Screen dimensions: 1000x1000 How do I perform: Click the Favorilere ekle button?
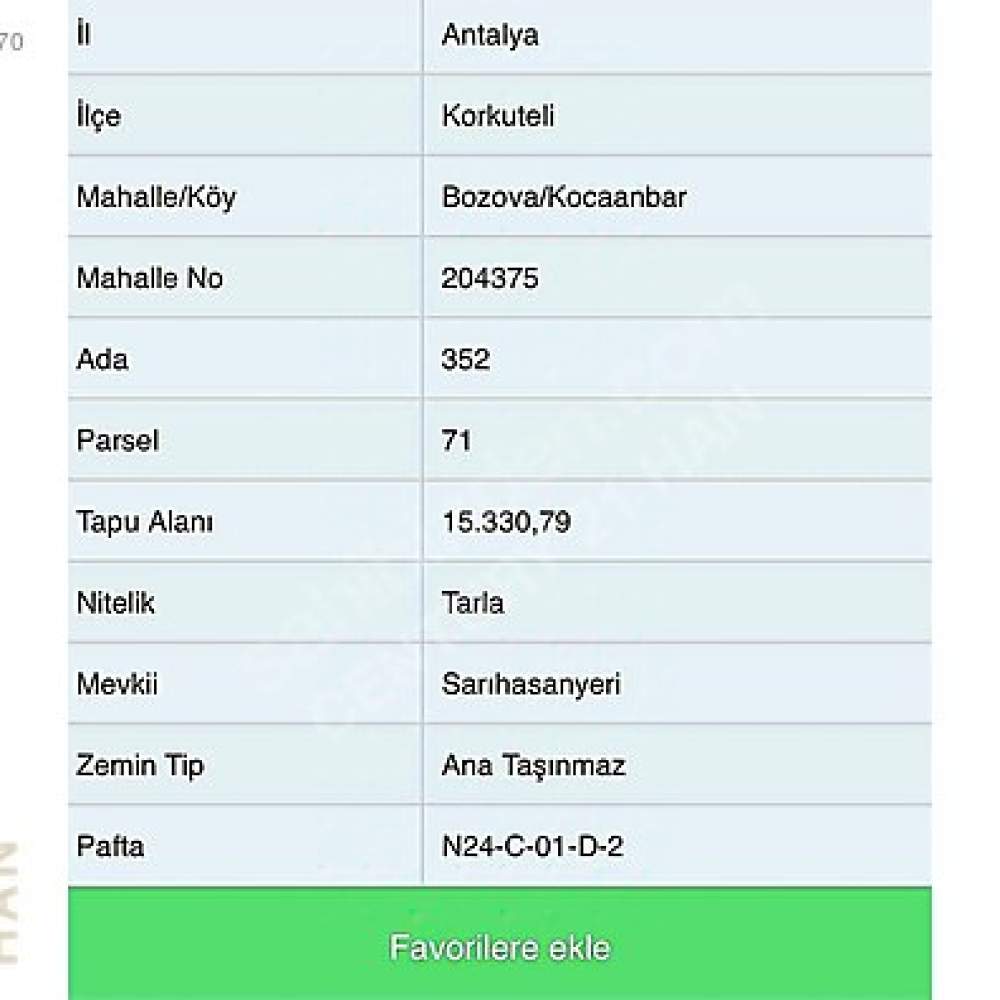499,944
